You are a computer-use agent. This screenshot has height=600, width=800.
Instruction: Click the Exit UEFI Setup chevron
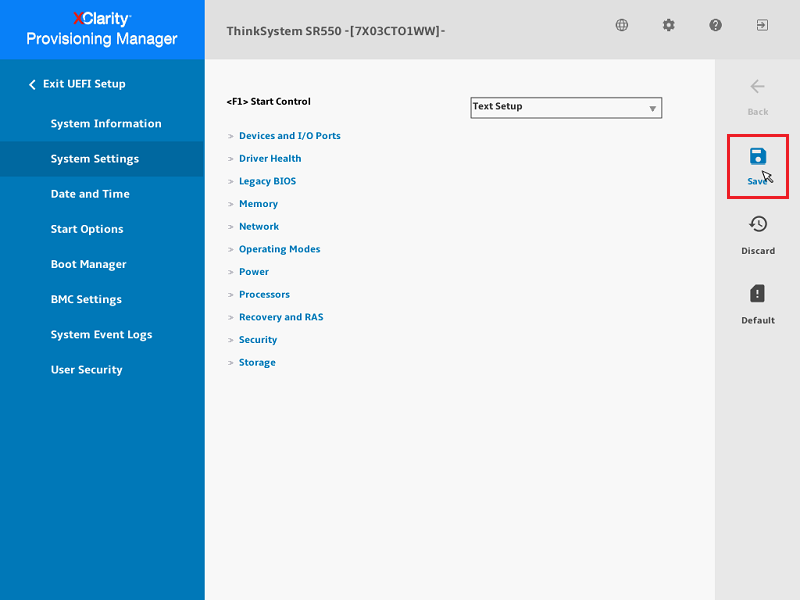click(32, 84)
